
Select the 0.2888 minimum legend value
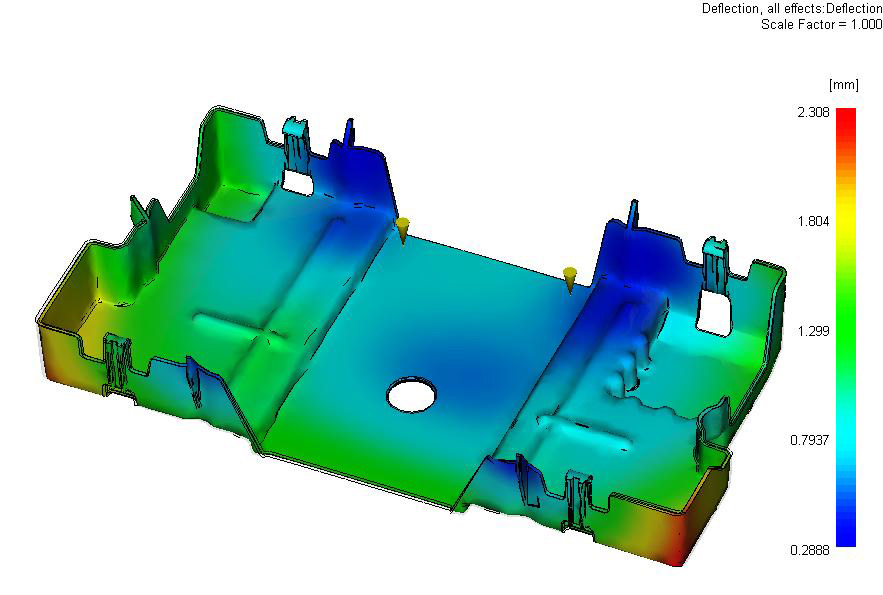point(810,550)
